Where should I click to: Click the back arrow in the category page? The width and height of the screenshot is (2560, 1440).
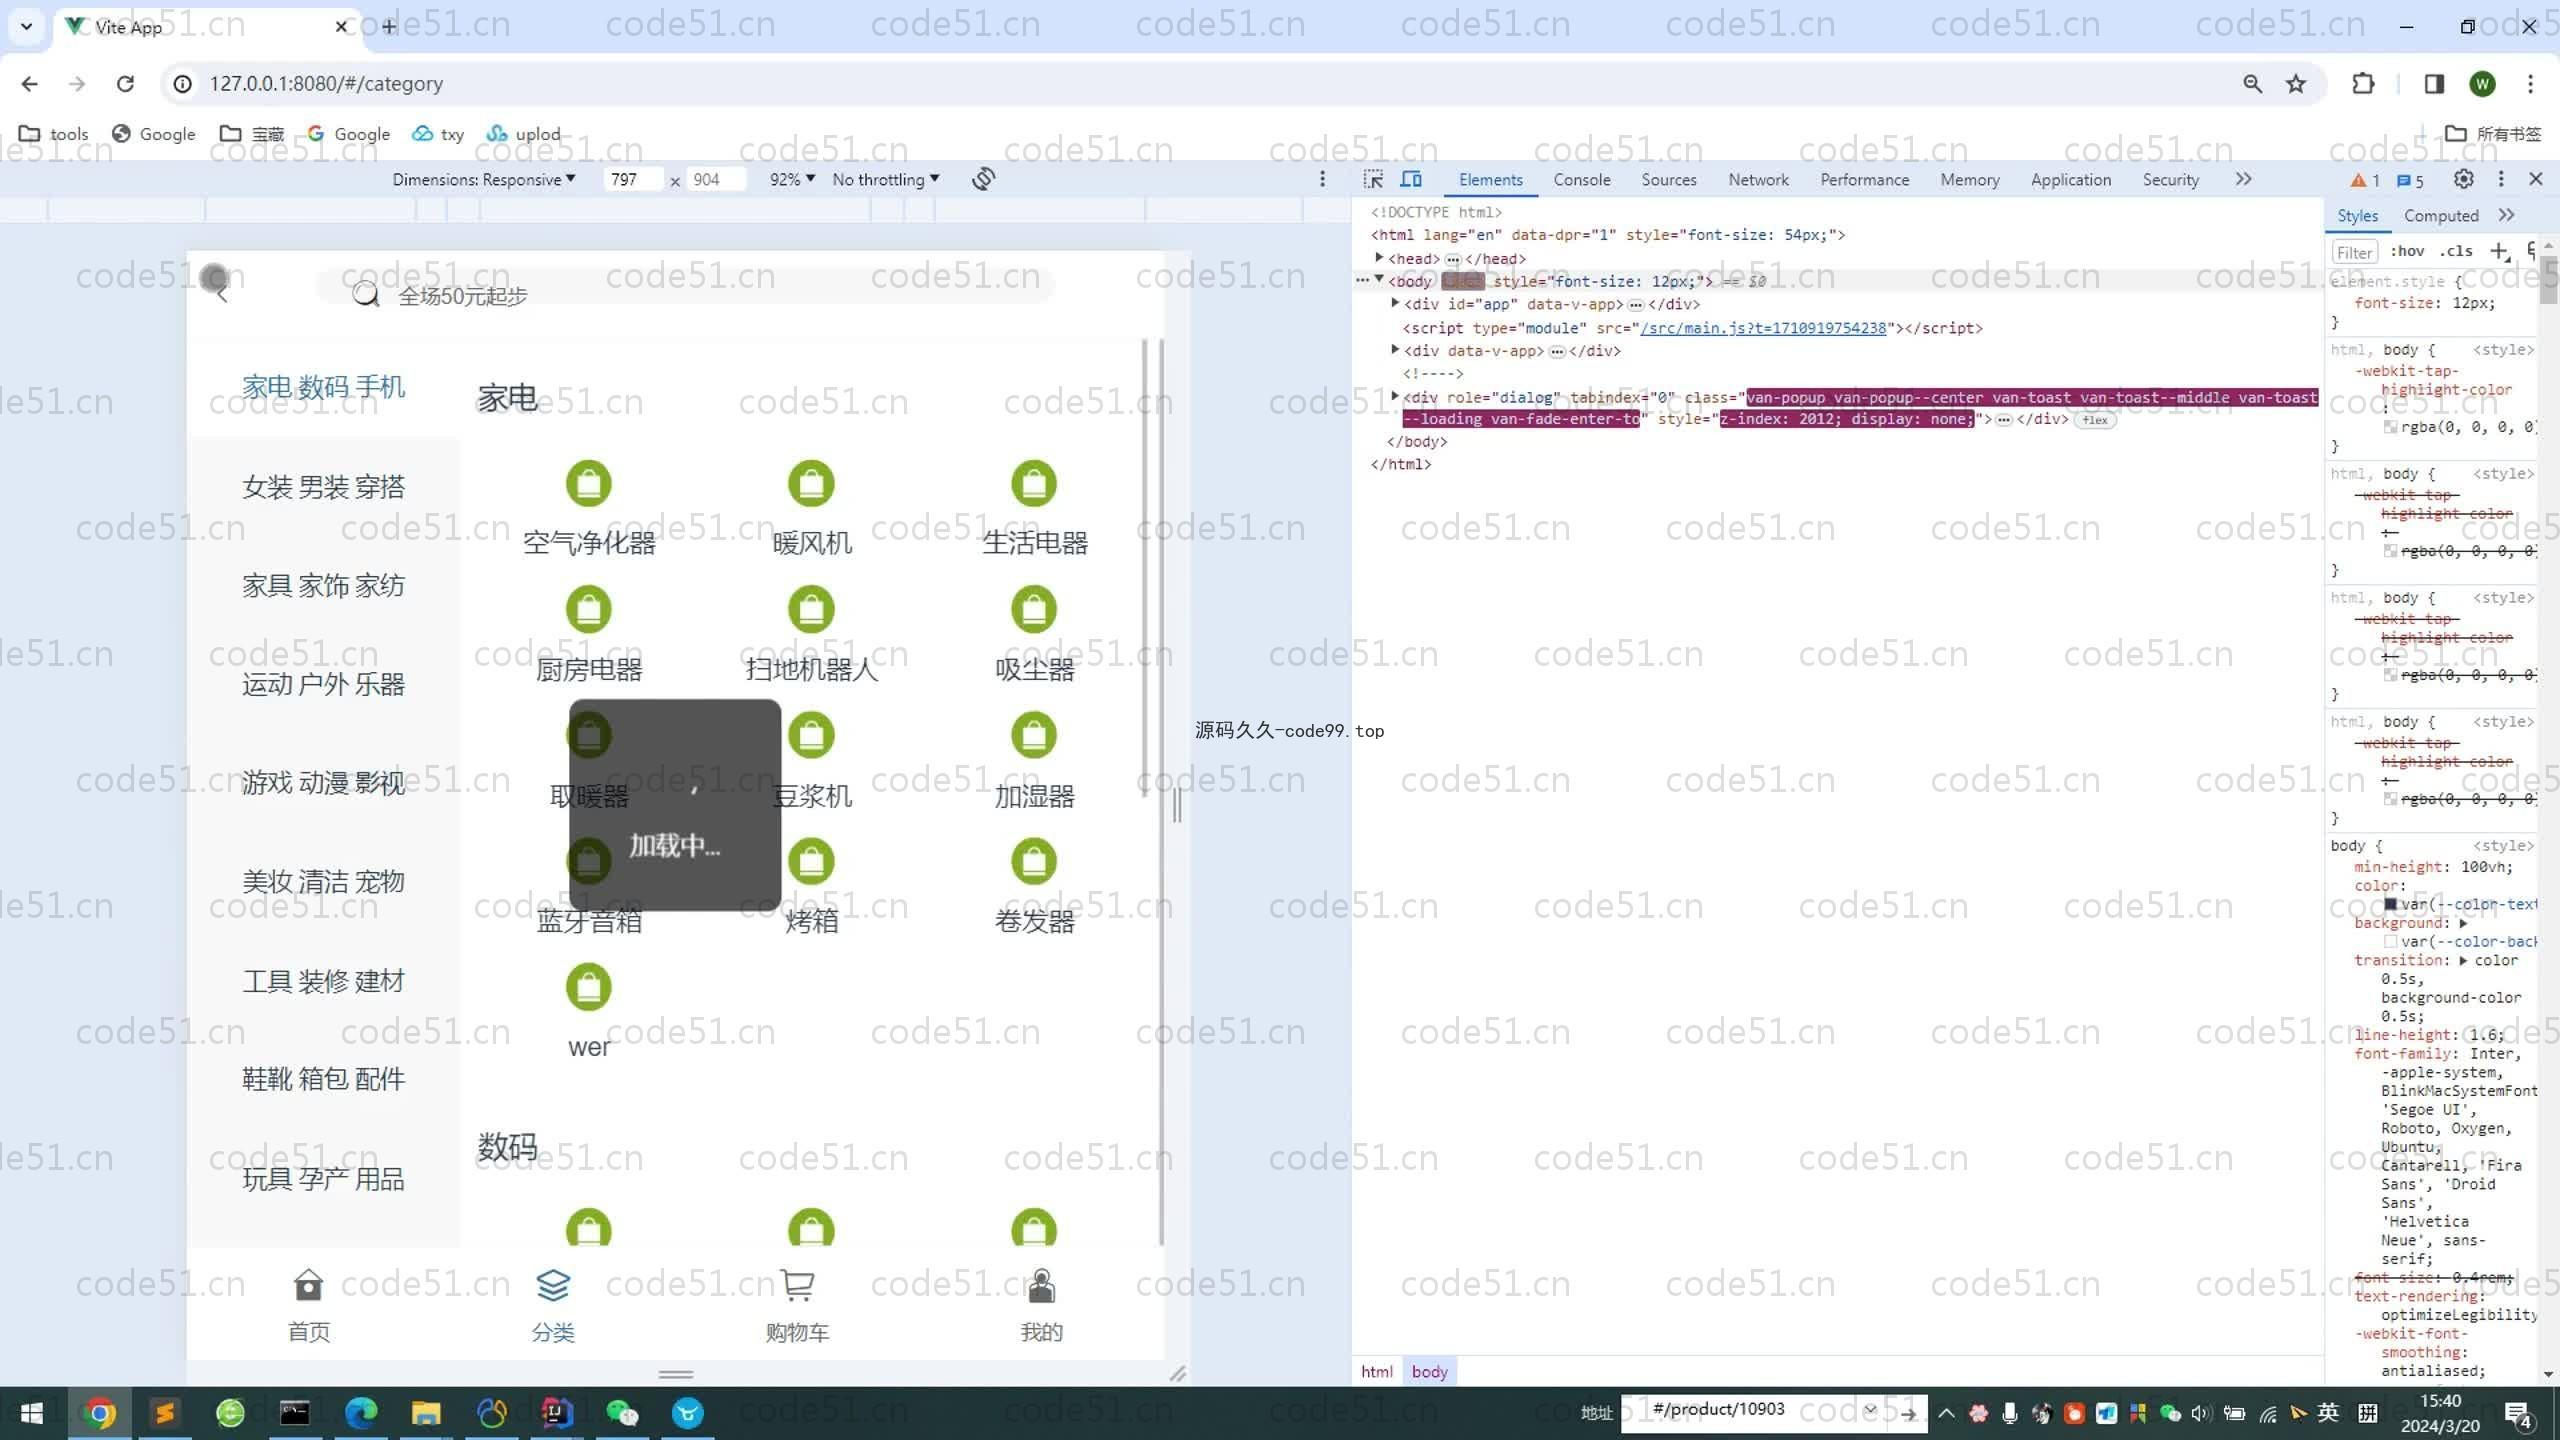point(222,294)
